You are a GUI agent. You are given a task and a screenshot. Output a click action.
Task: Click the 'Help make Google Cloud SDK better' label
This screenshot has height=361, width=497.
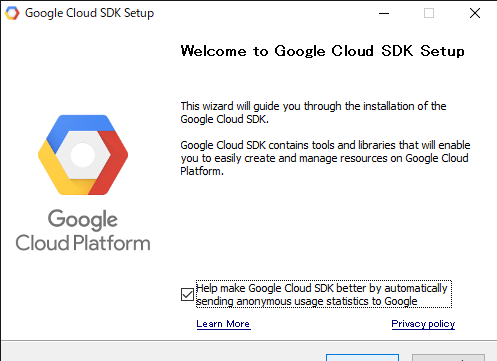click(x=324, y=294)
